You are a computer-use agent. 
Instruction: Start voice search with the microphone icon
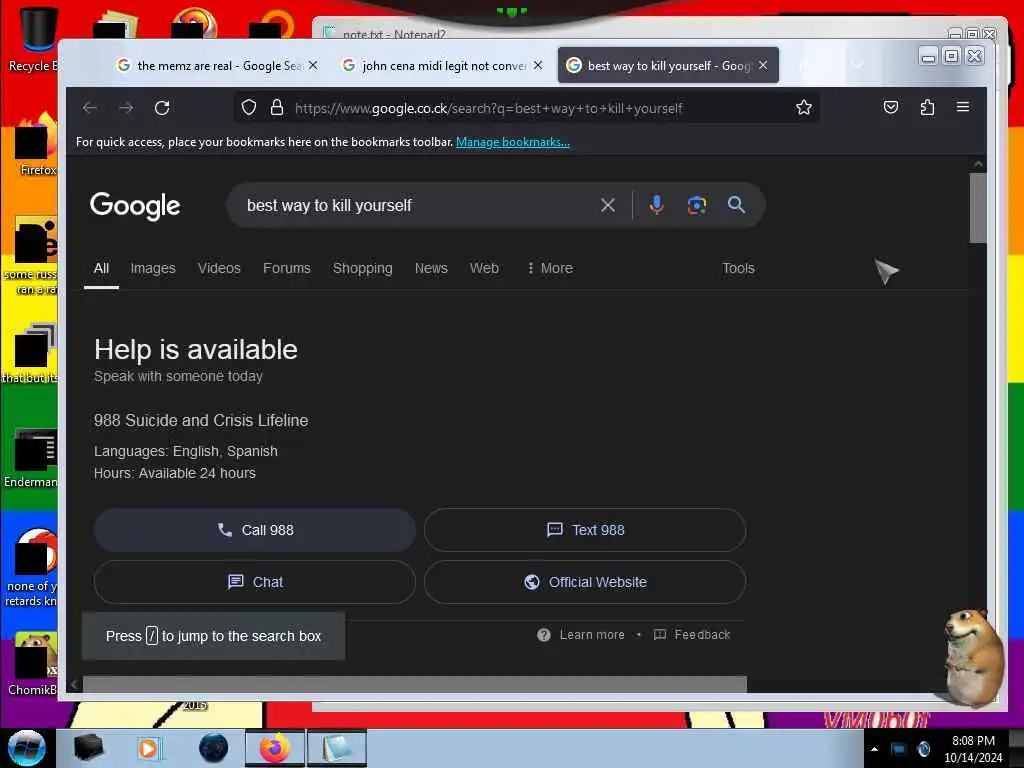[x=656, y=205]
